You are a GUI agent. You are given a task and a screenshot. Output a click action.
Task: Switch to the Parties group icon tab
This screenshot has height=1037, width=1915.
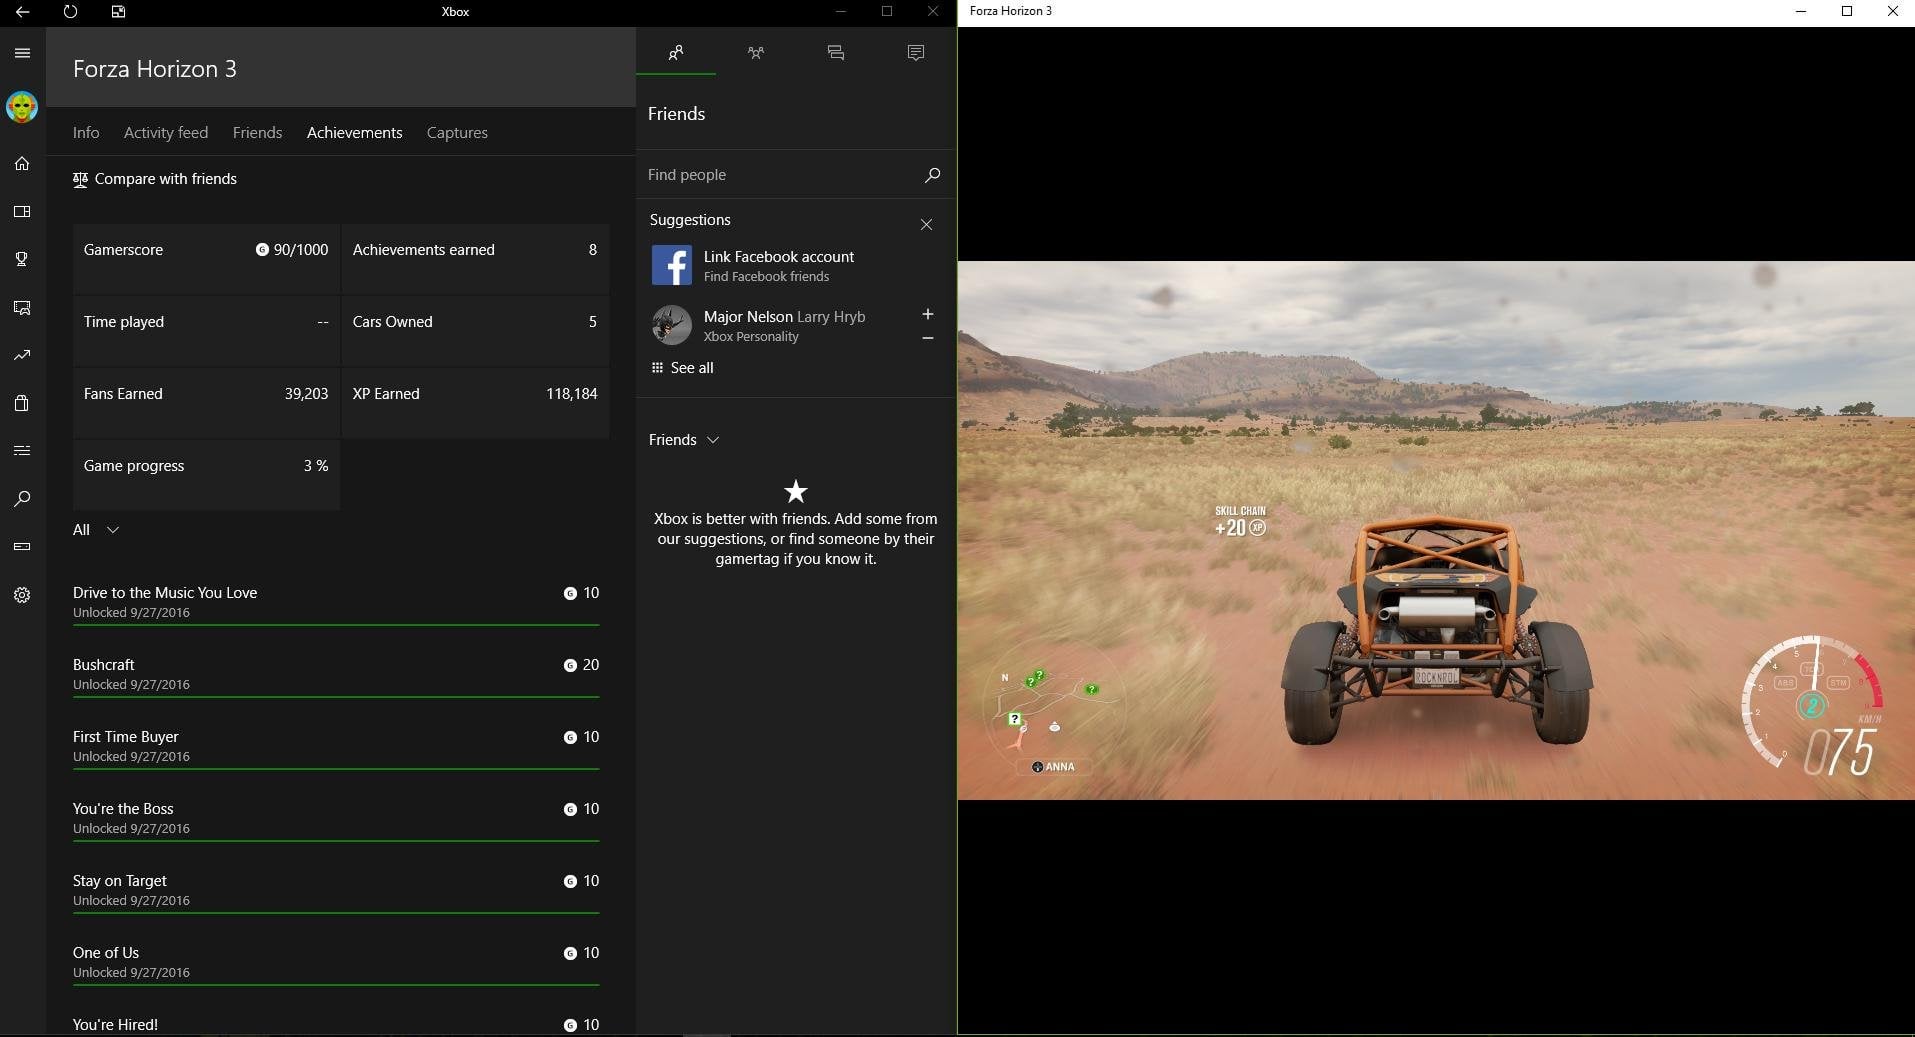(x=756, y=53)
